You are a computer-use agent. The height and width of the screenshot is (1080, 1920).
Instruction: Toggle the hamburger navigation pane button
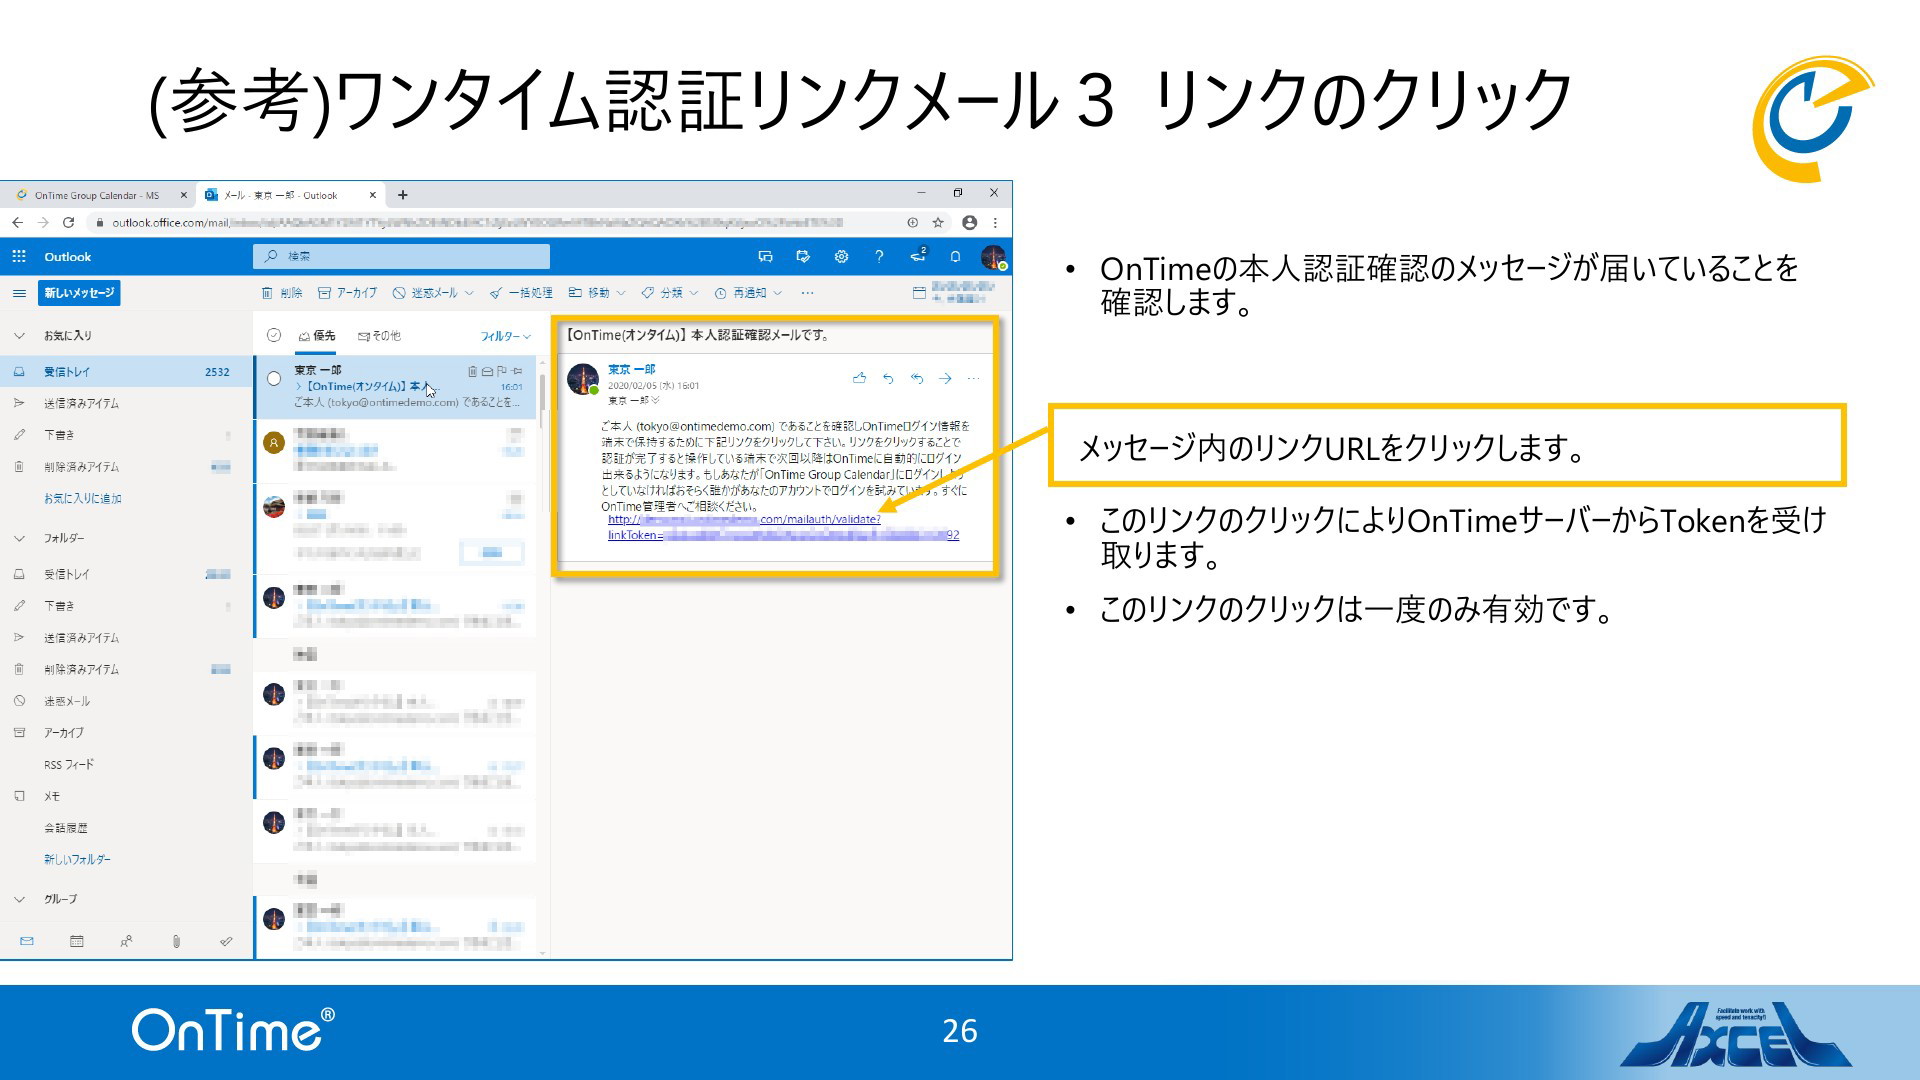pyautogui.click(x=18, y=293)
